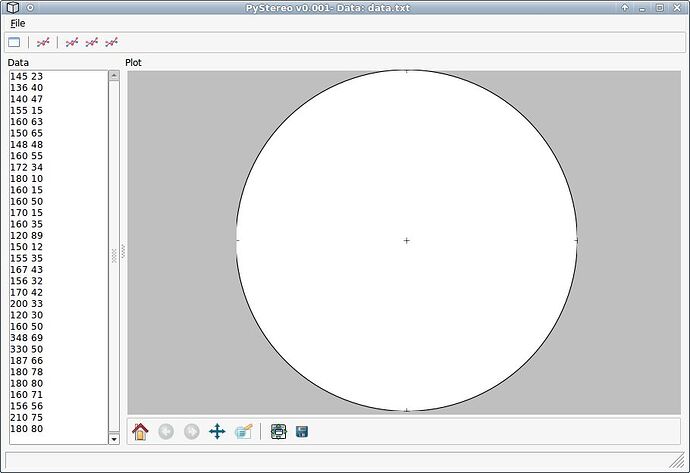
Task: Save the figure with the floppy disk icon
Action: point(302,432)
